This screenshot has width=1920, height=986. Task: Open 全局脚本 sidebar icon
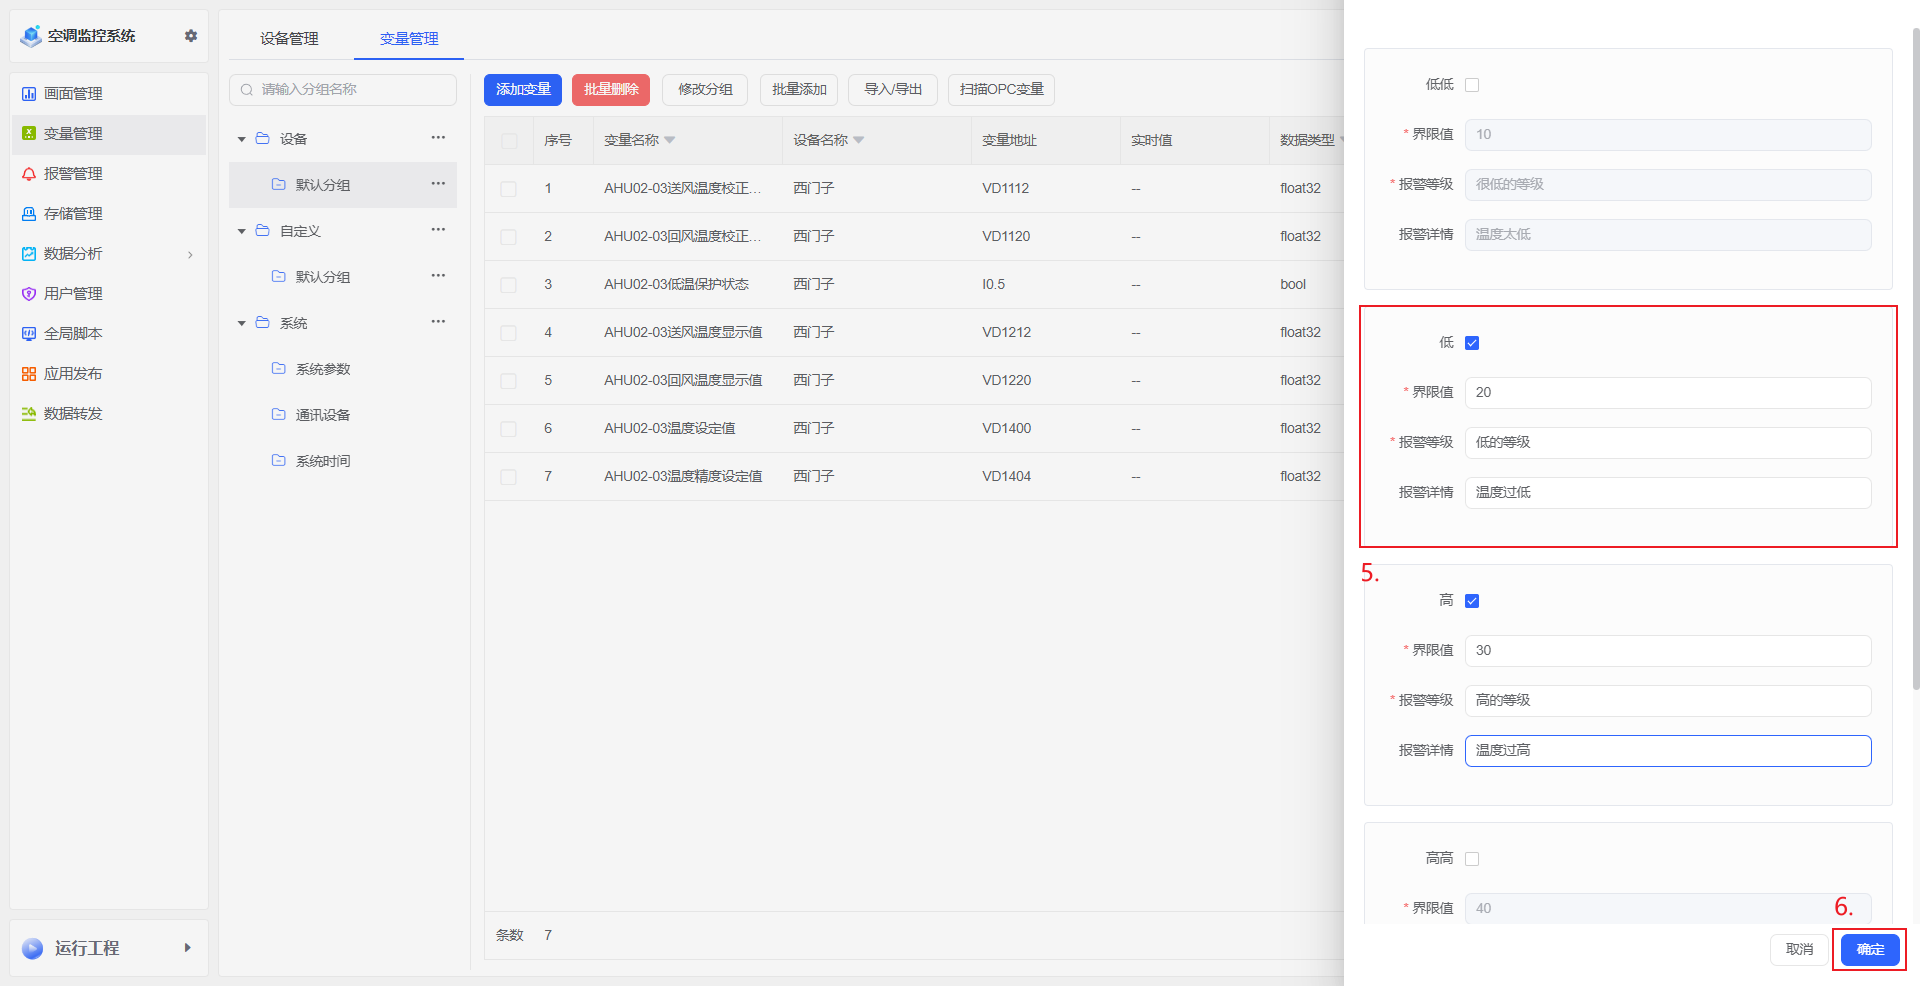click(29, 334)
